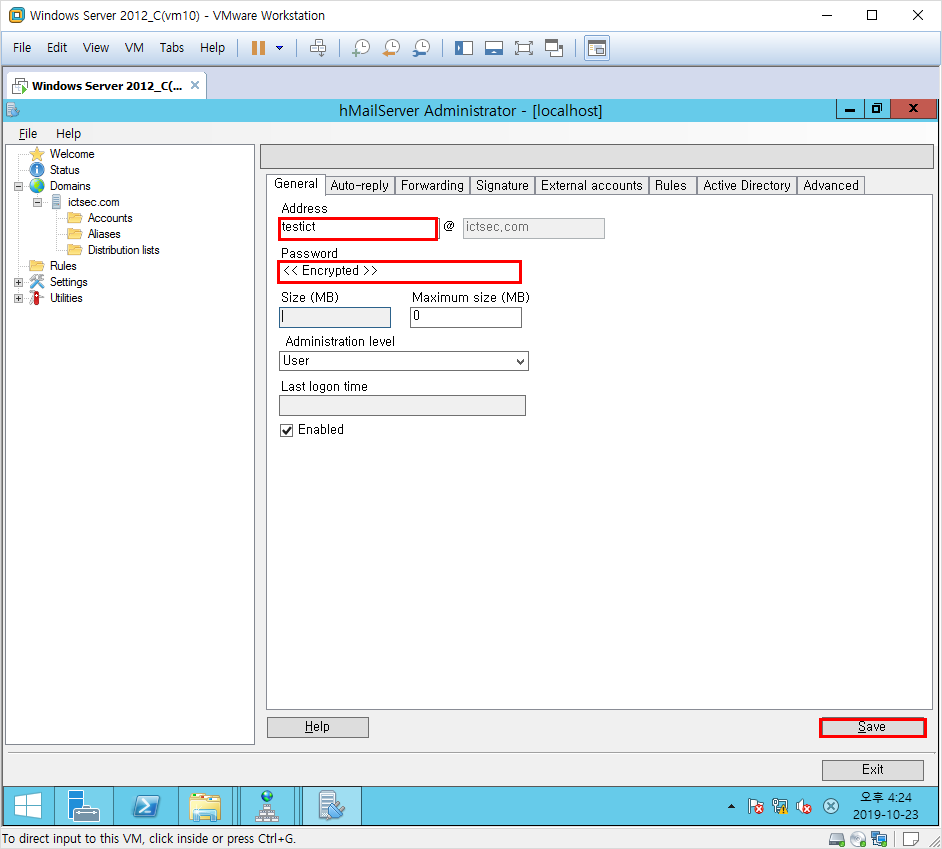Open hMailServer Help menu
Viewport: 942px width, 849px height.
[x=68, y=133]
